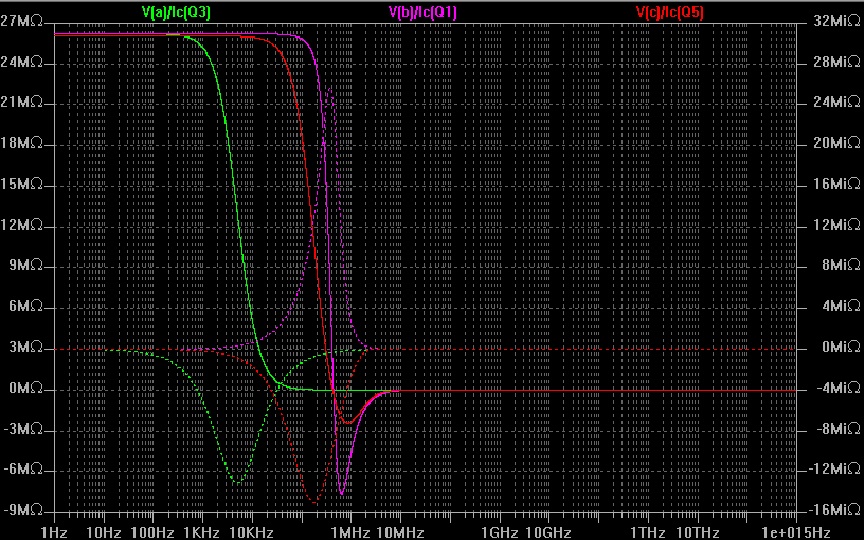
Task: Click the 16MiΩ right axis label
Action: point(836,184)
